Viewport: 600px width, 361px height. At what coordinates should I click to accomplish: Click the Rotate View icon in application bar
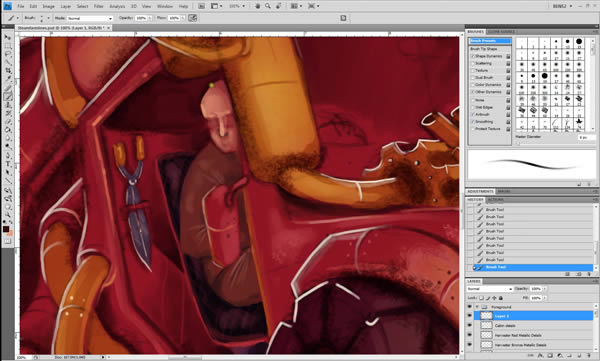coord(279,6)
